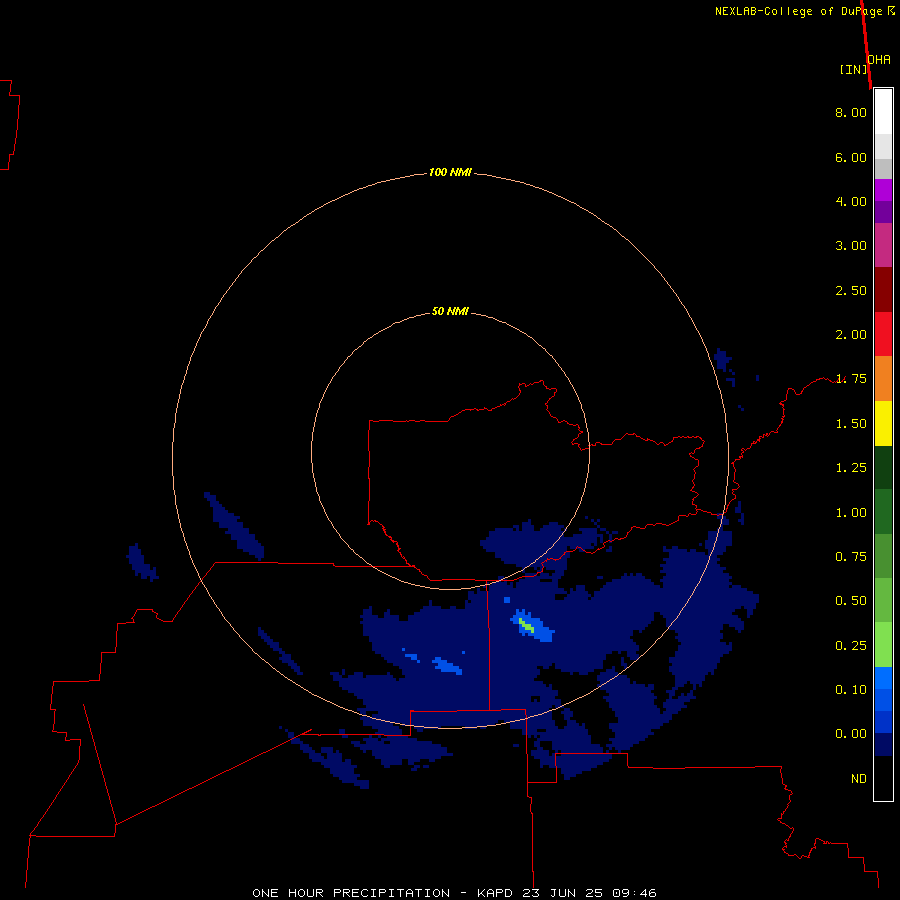
Task: Click the 1.25 legend value
Action: (851, 468)
